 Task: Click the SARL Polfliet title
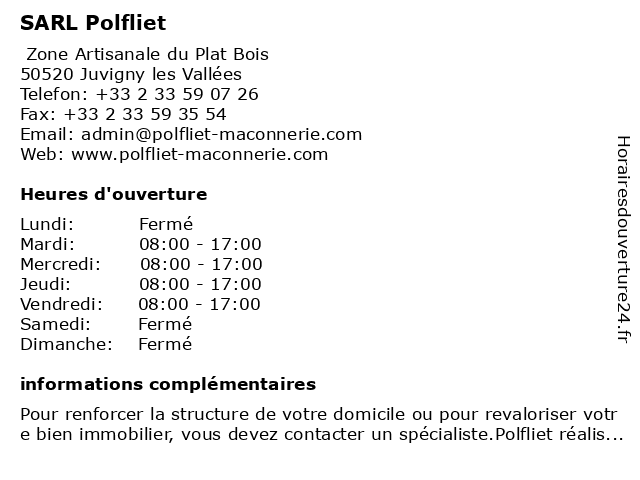pyautogui.click(x=93, y=23)
